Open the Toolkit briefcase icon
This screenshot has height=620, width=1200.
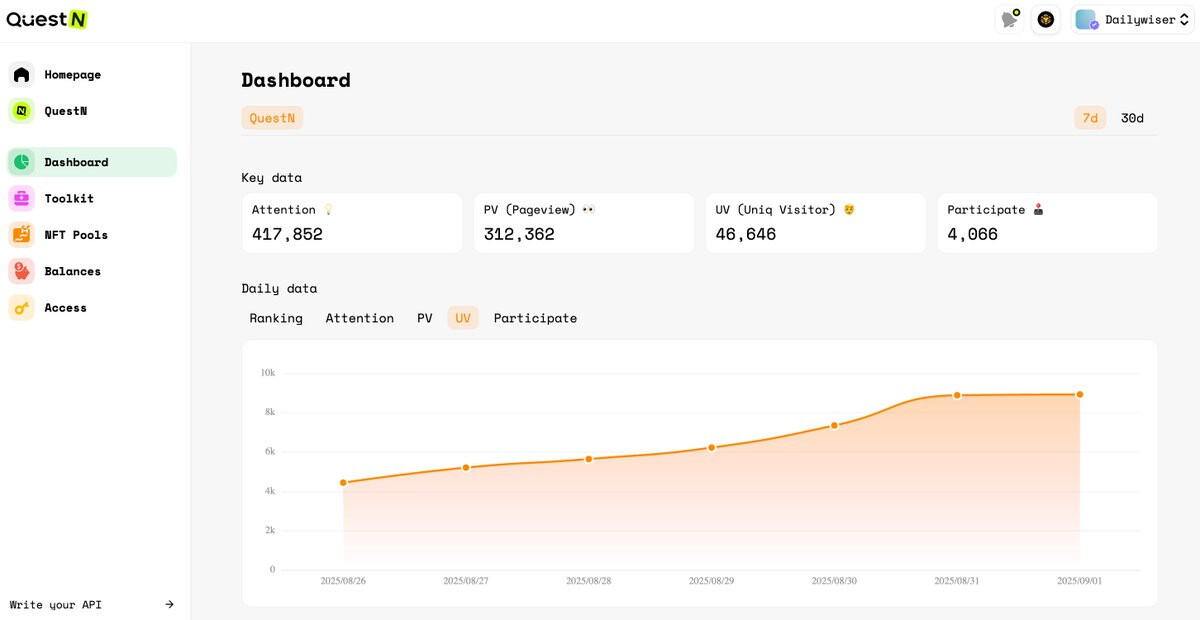(x=21, y=198)
